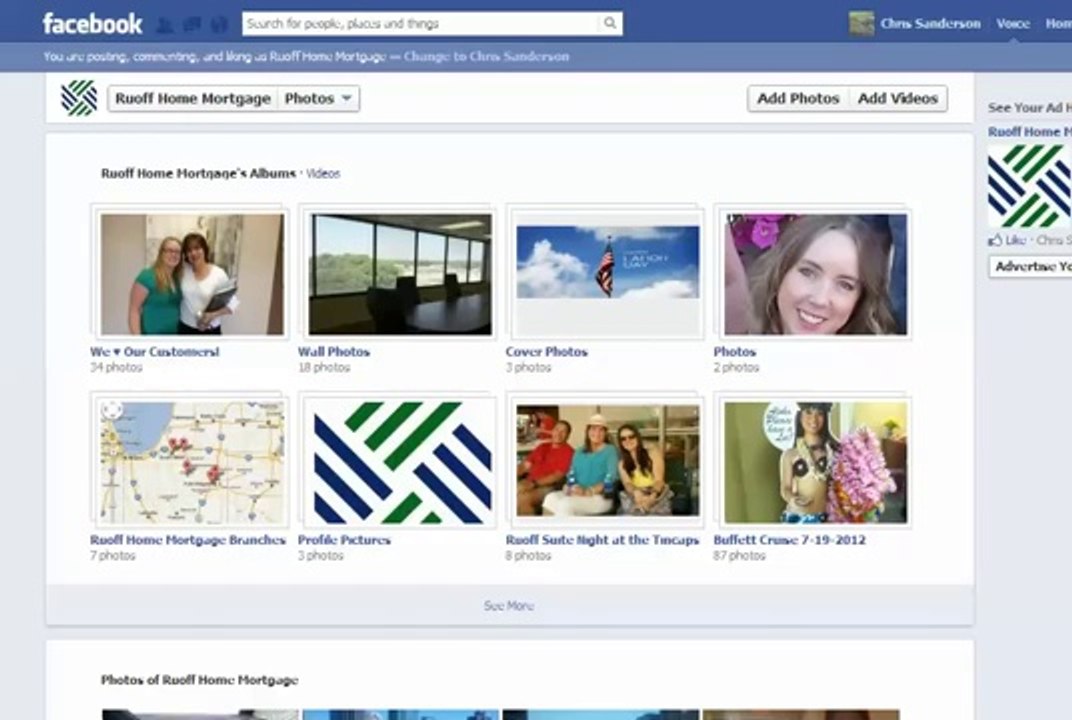Expand the Photos dropdown
Viewport: 1072px width, 720px height.
click(318, 98)
